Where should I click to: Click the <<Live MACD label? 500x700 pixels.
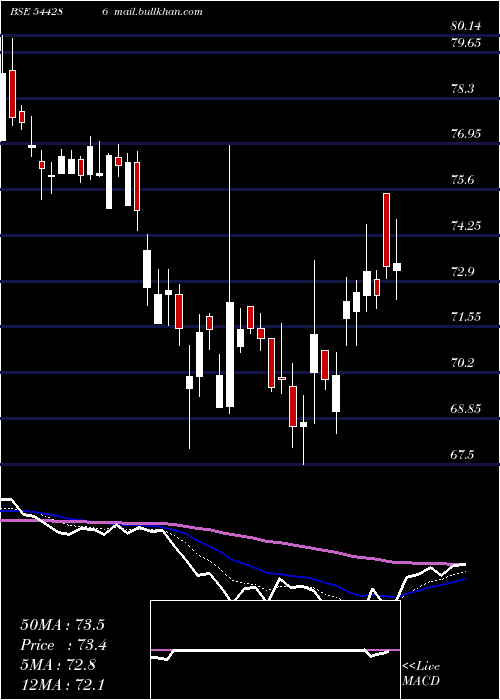[x=421, y=673]
